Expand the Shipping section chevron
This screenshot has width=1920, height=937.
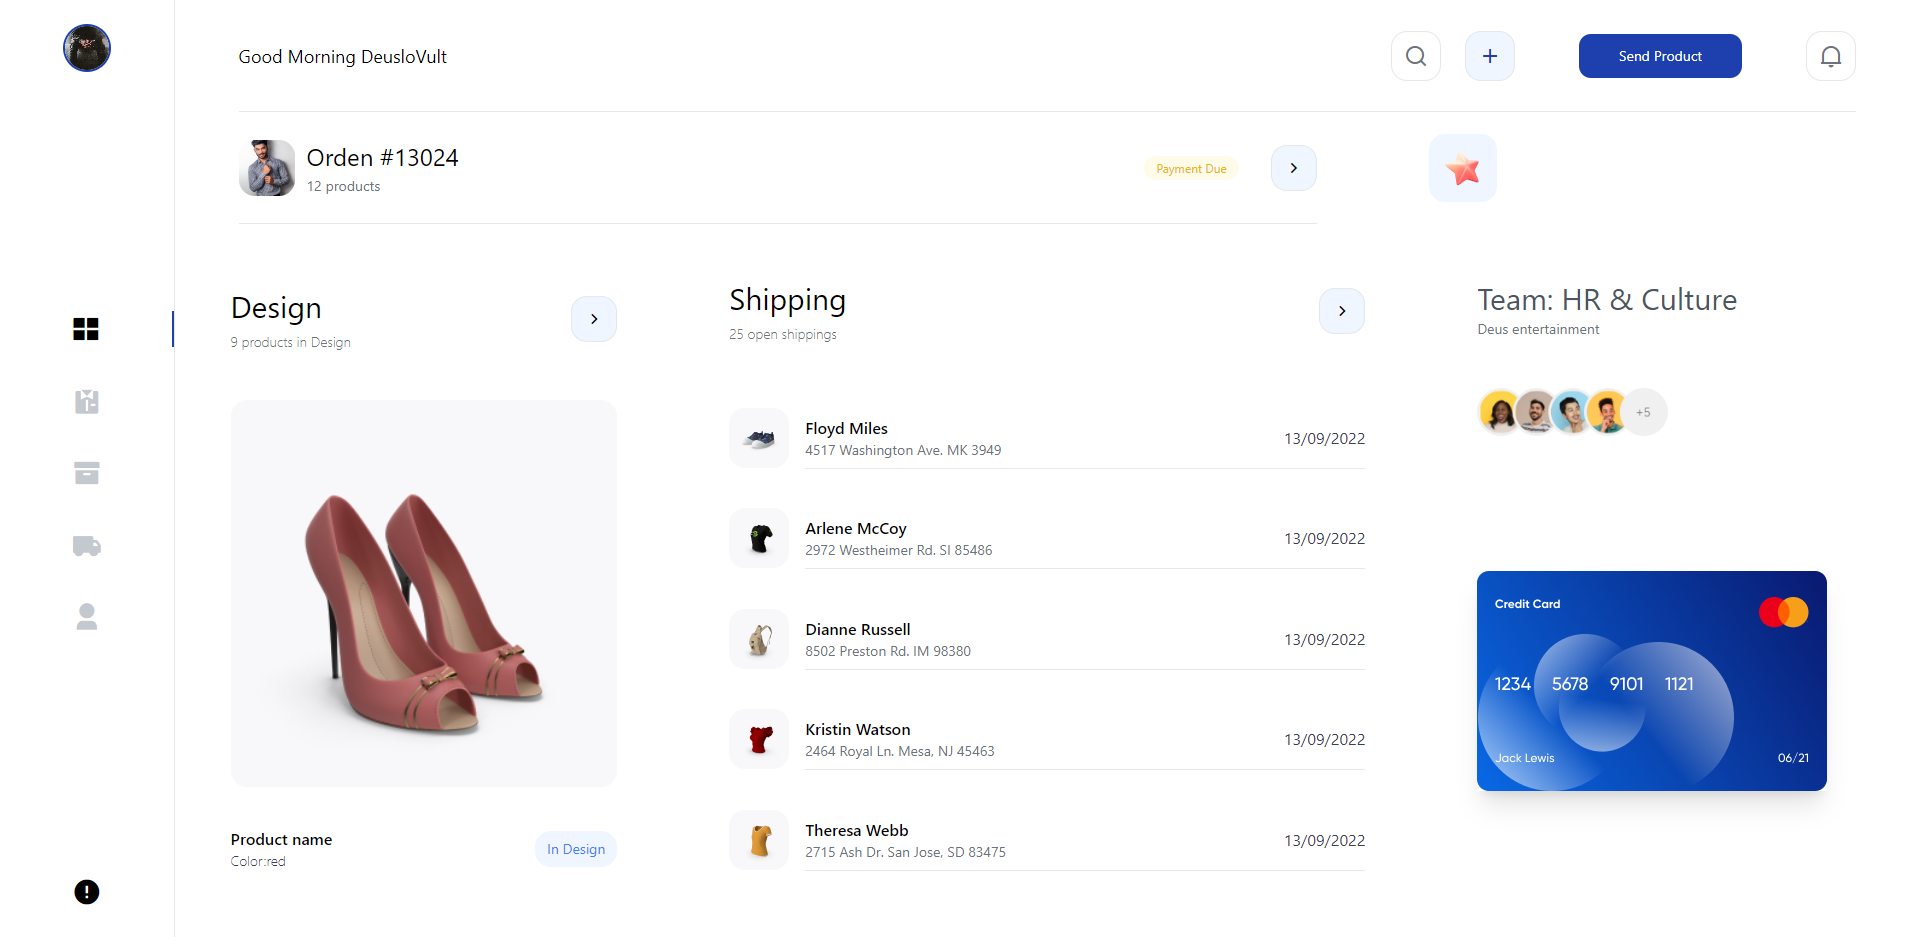coord(1342,311)
